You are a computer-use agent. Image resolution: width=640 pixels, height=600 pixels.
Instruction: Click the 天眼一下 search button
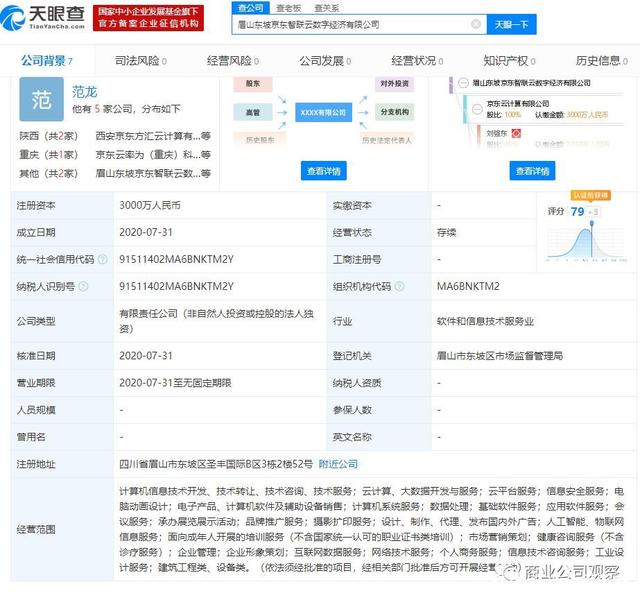(x=511, y=24)
